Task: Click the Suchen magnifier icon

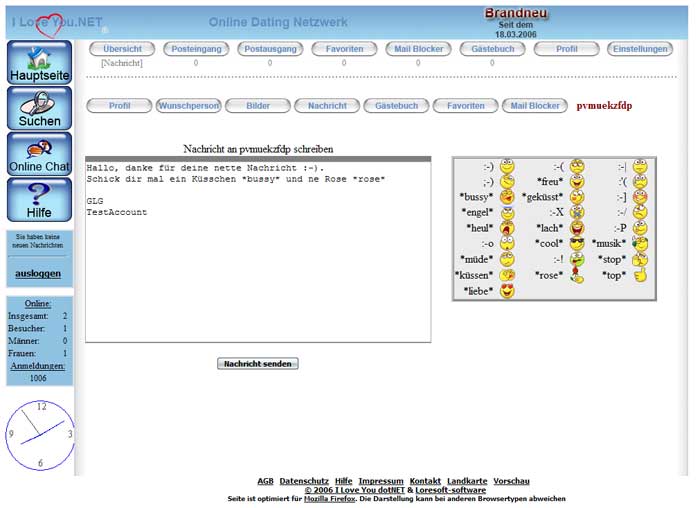Action: pyautogui.click(x=39, y=108)
